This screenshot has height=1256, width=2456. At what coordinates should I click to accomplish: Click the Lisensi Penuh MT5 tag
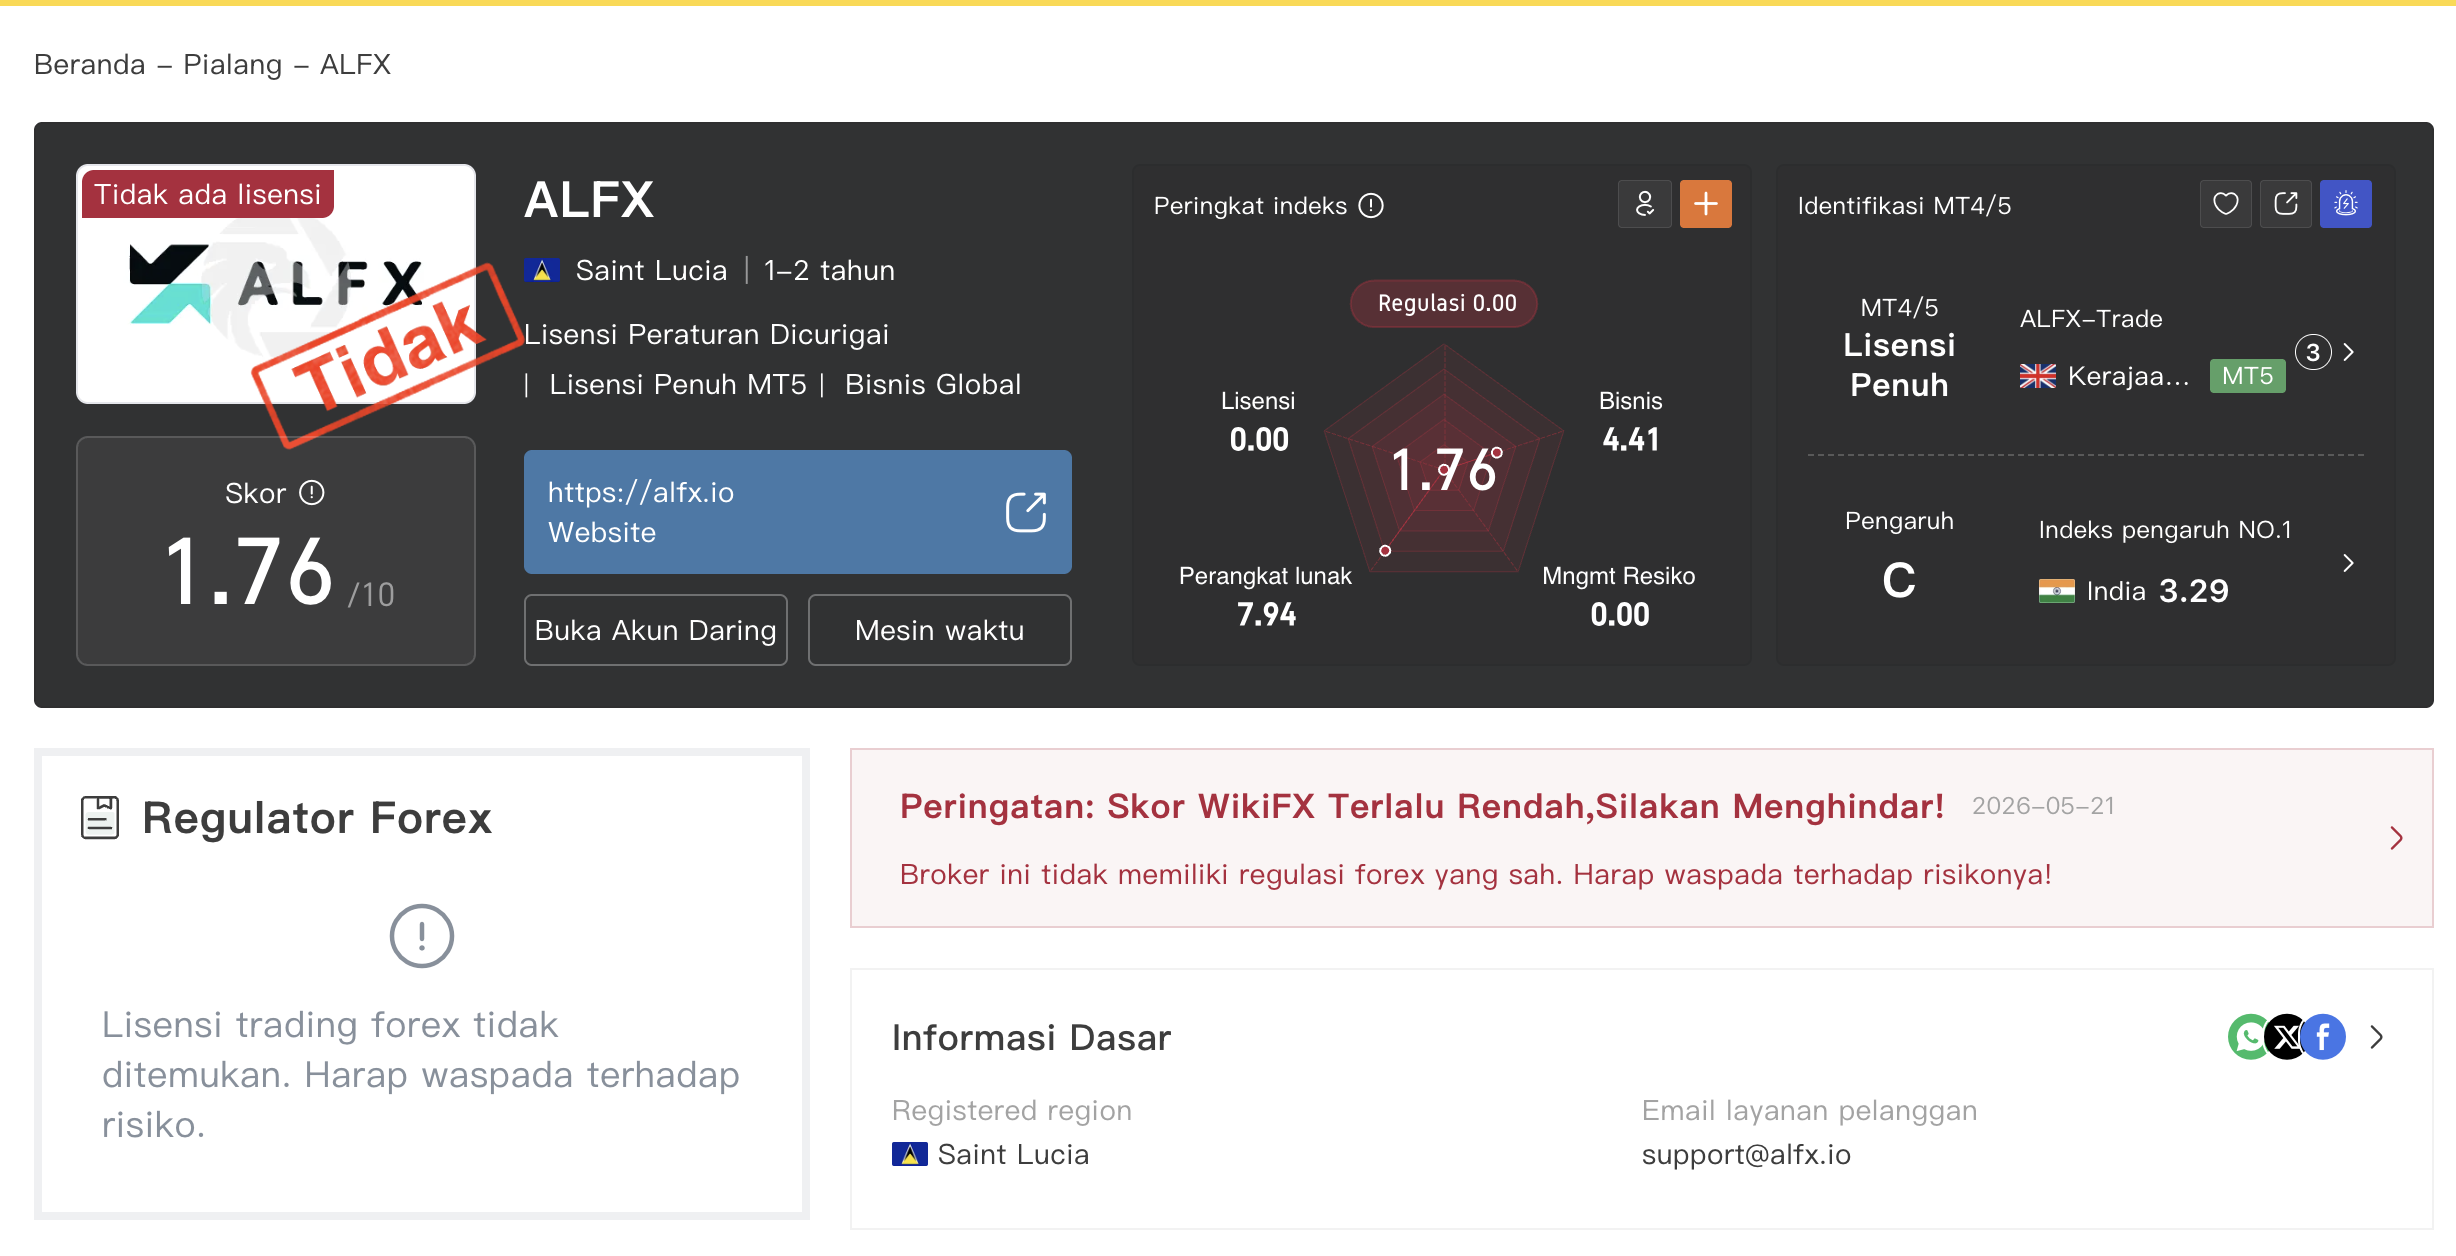pos(678,384)
